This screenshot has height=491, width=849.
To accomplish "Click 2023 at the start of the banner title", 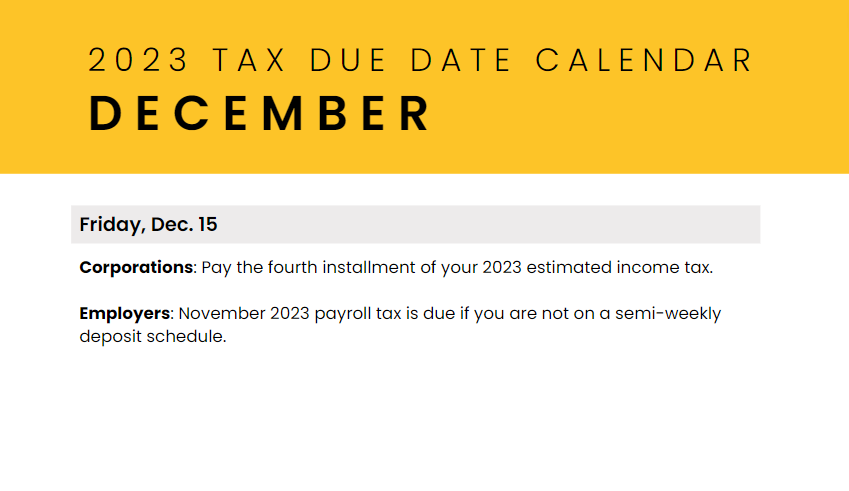I will point(138,60).
